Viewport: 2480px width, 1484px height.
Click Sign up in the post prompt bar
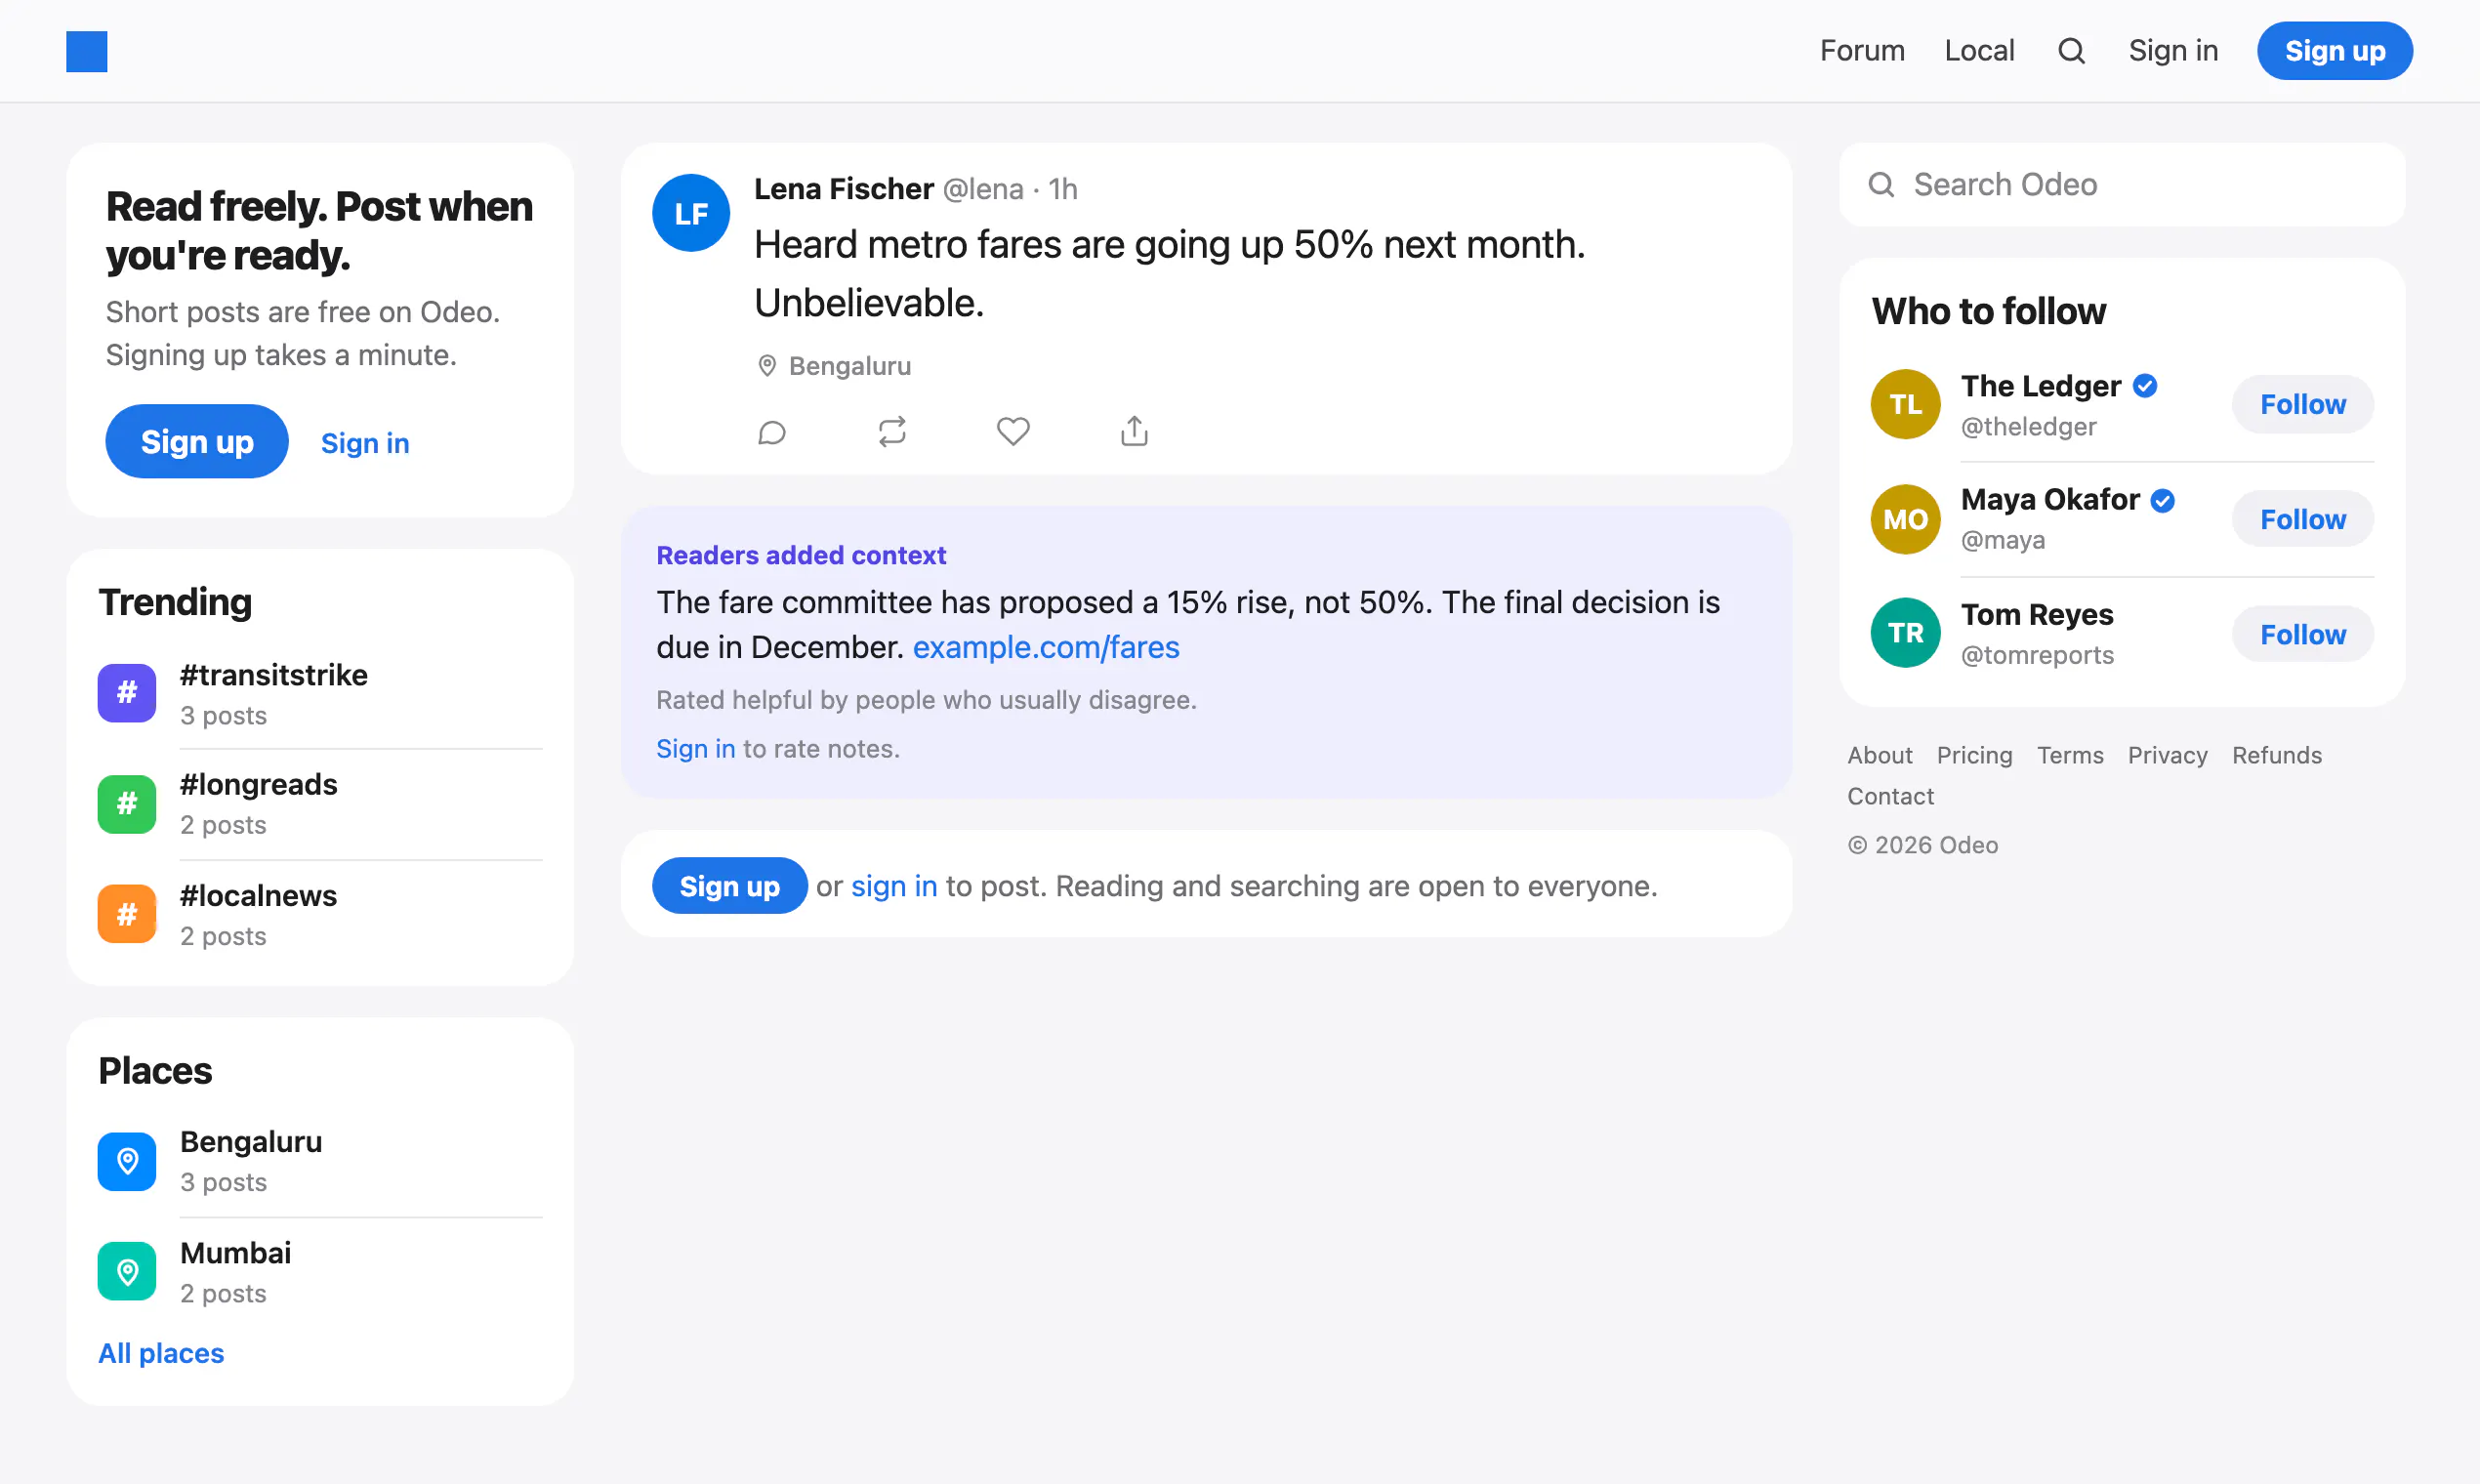click(x=729, y=886)
